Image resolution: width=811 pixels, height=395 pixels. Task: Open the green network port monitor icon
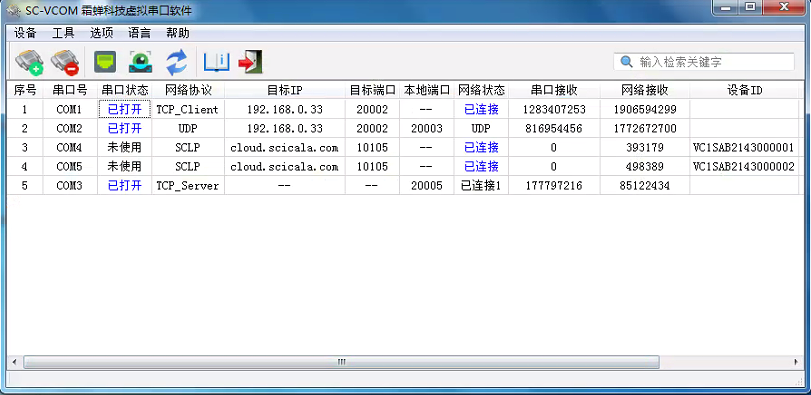click(105, 62)
